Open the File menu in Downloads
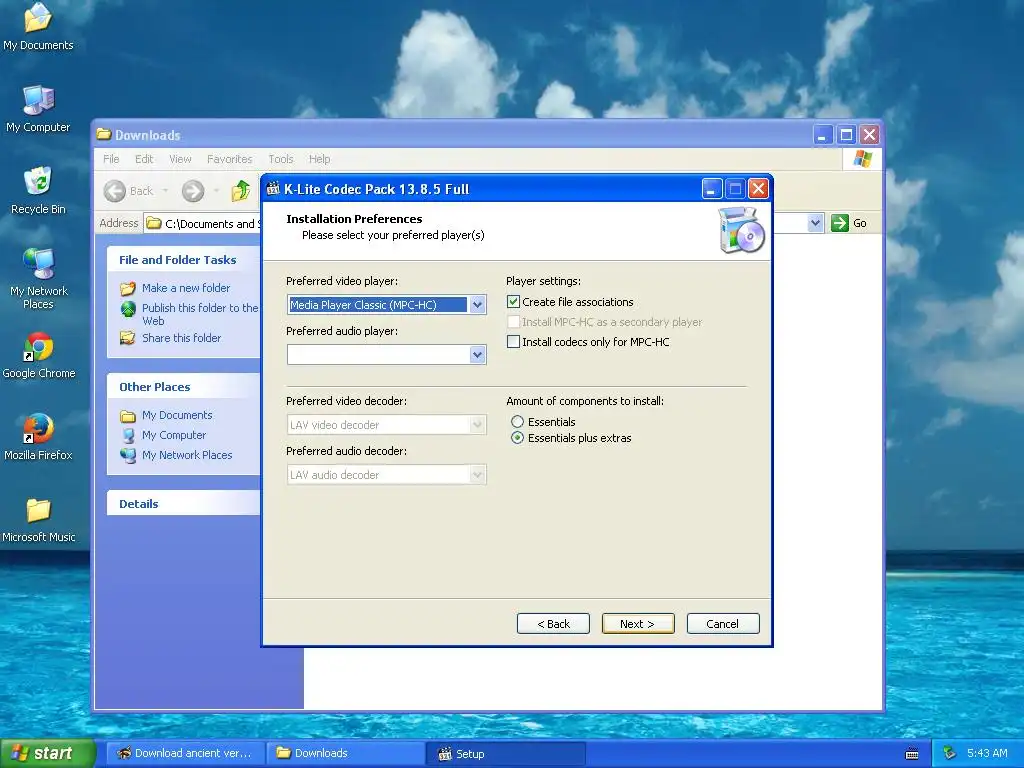The image size is (1024, 768). pyautogui.click(x=111, y=159)
